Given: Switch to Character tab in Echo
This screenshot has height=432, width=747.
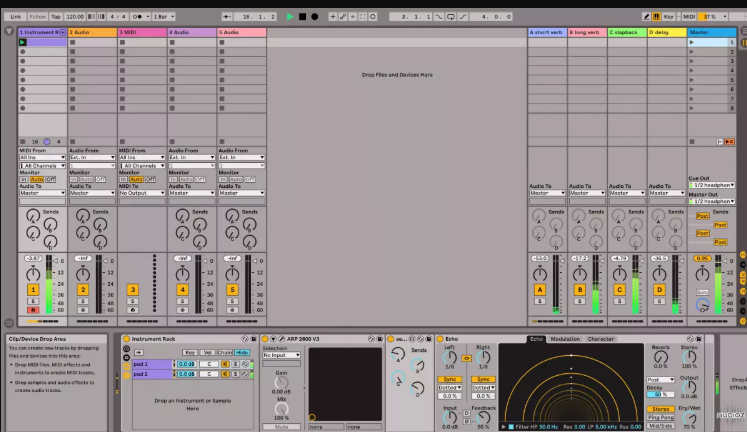Looking at the screenshot, I should pyautogui.click(x=601, y=339).
